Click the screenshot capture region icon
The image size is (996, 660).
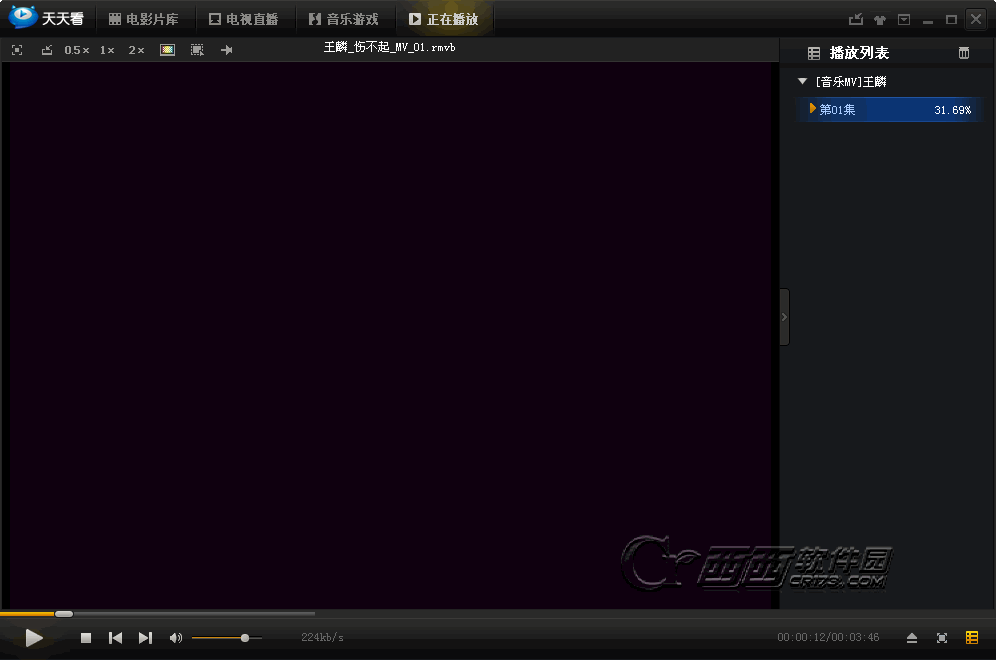[x=198, y=50]
